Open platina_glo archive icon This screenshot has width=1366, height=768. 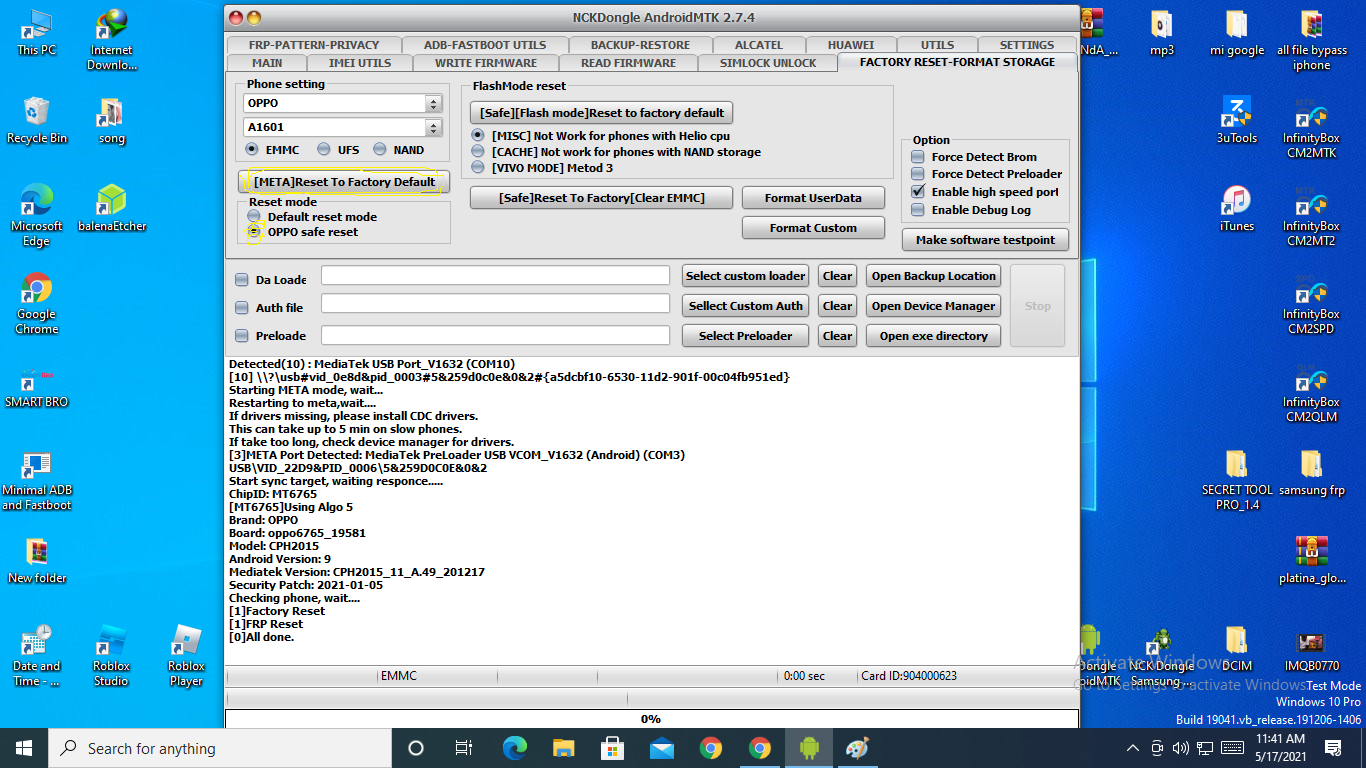(x=1311, y=561)
